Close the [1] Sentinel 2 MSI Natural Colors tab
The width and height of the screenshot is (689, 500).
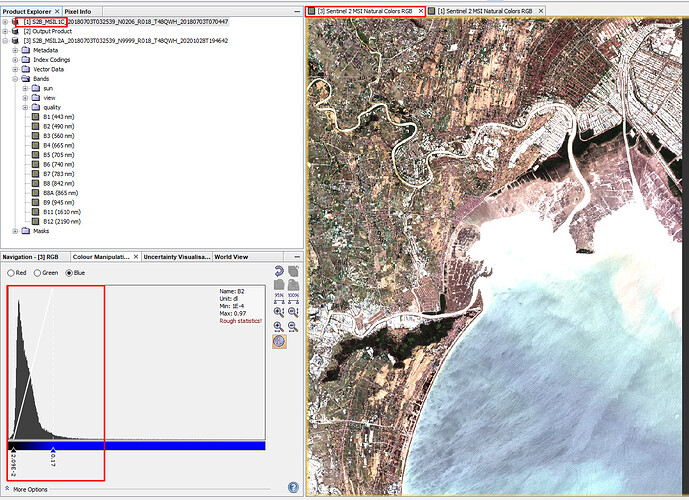tap(541, 11)
